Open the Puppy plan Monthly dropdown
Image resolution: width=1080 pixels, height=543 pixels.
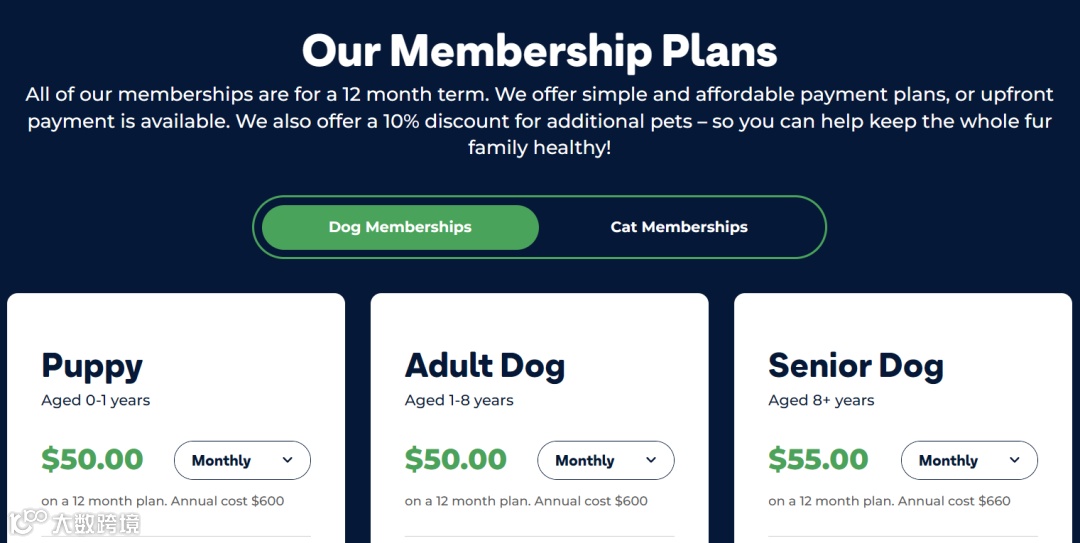click(242, 461)
